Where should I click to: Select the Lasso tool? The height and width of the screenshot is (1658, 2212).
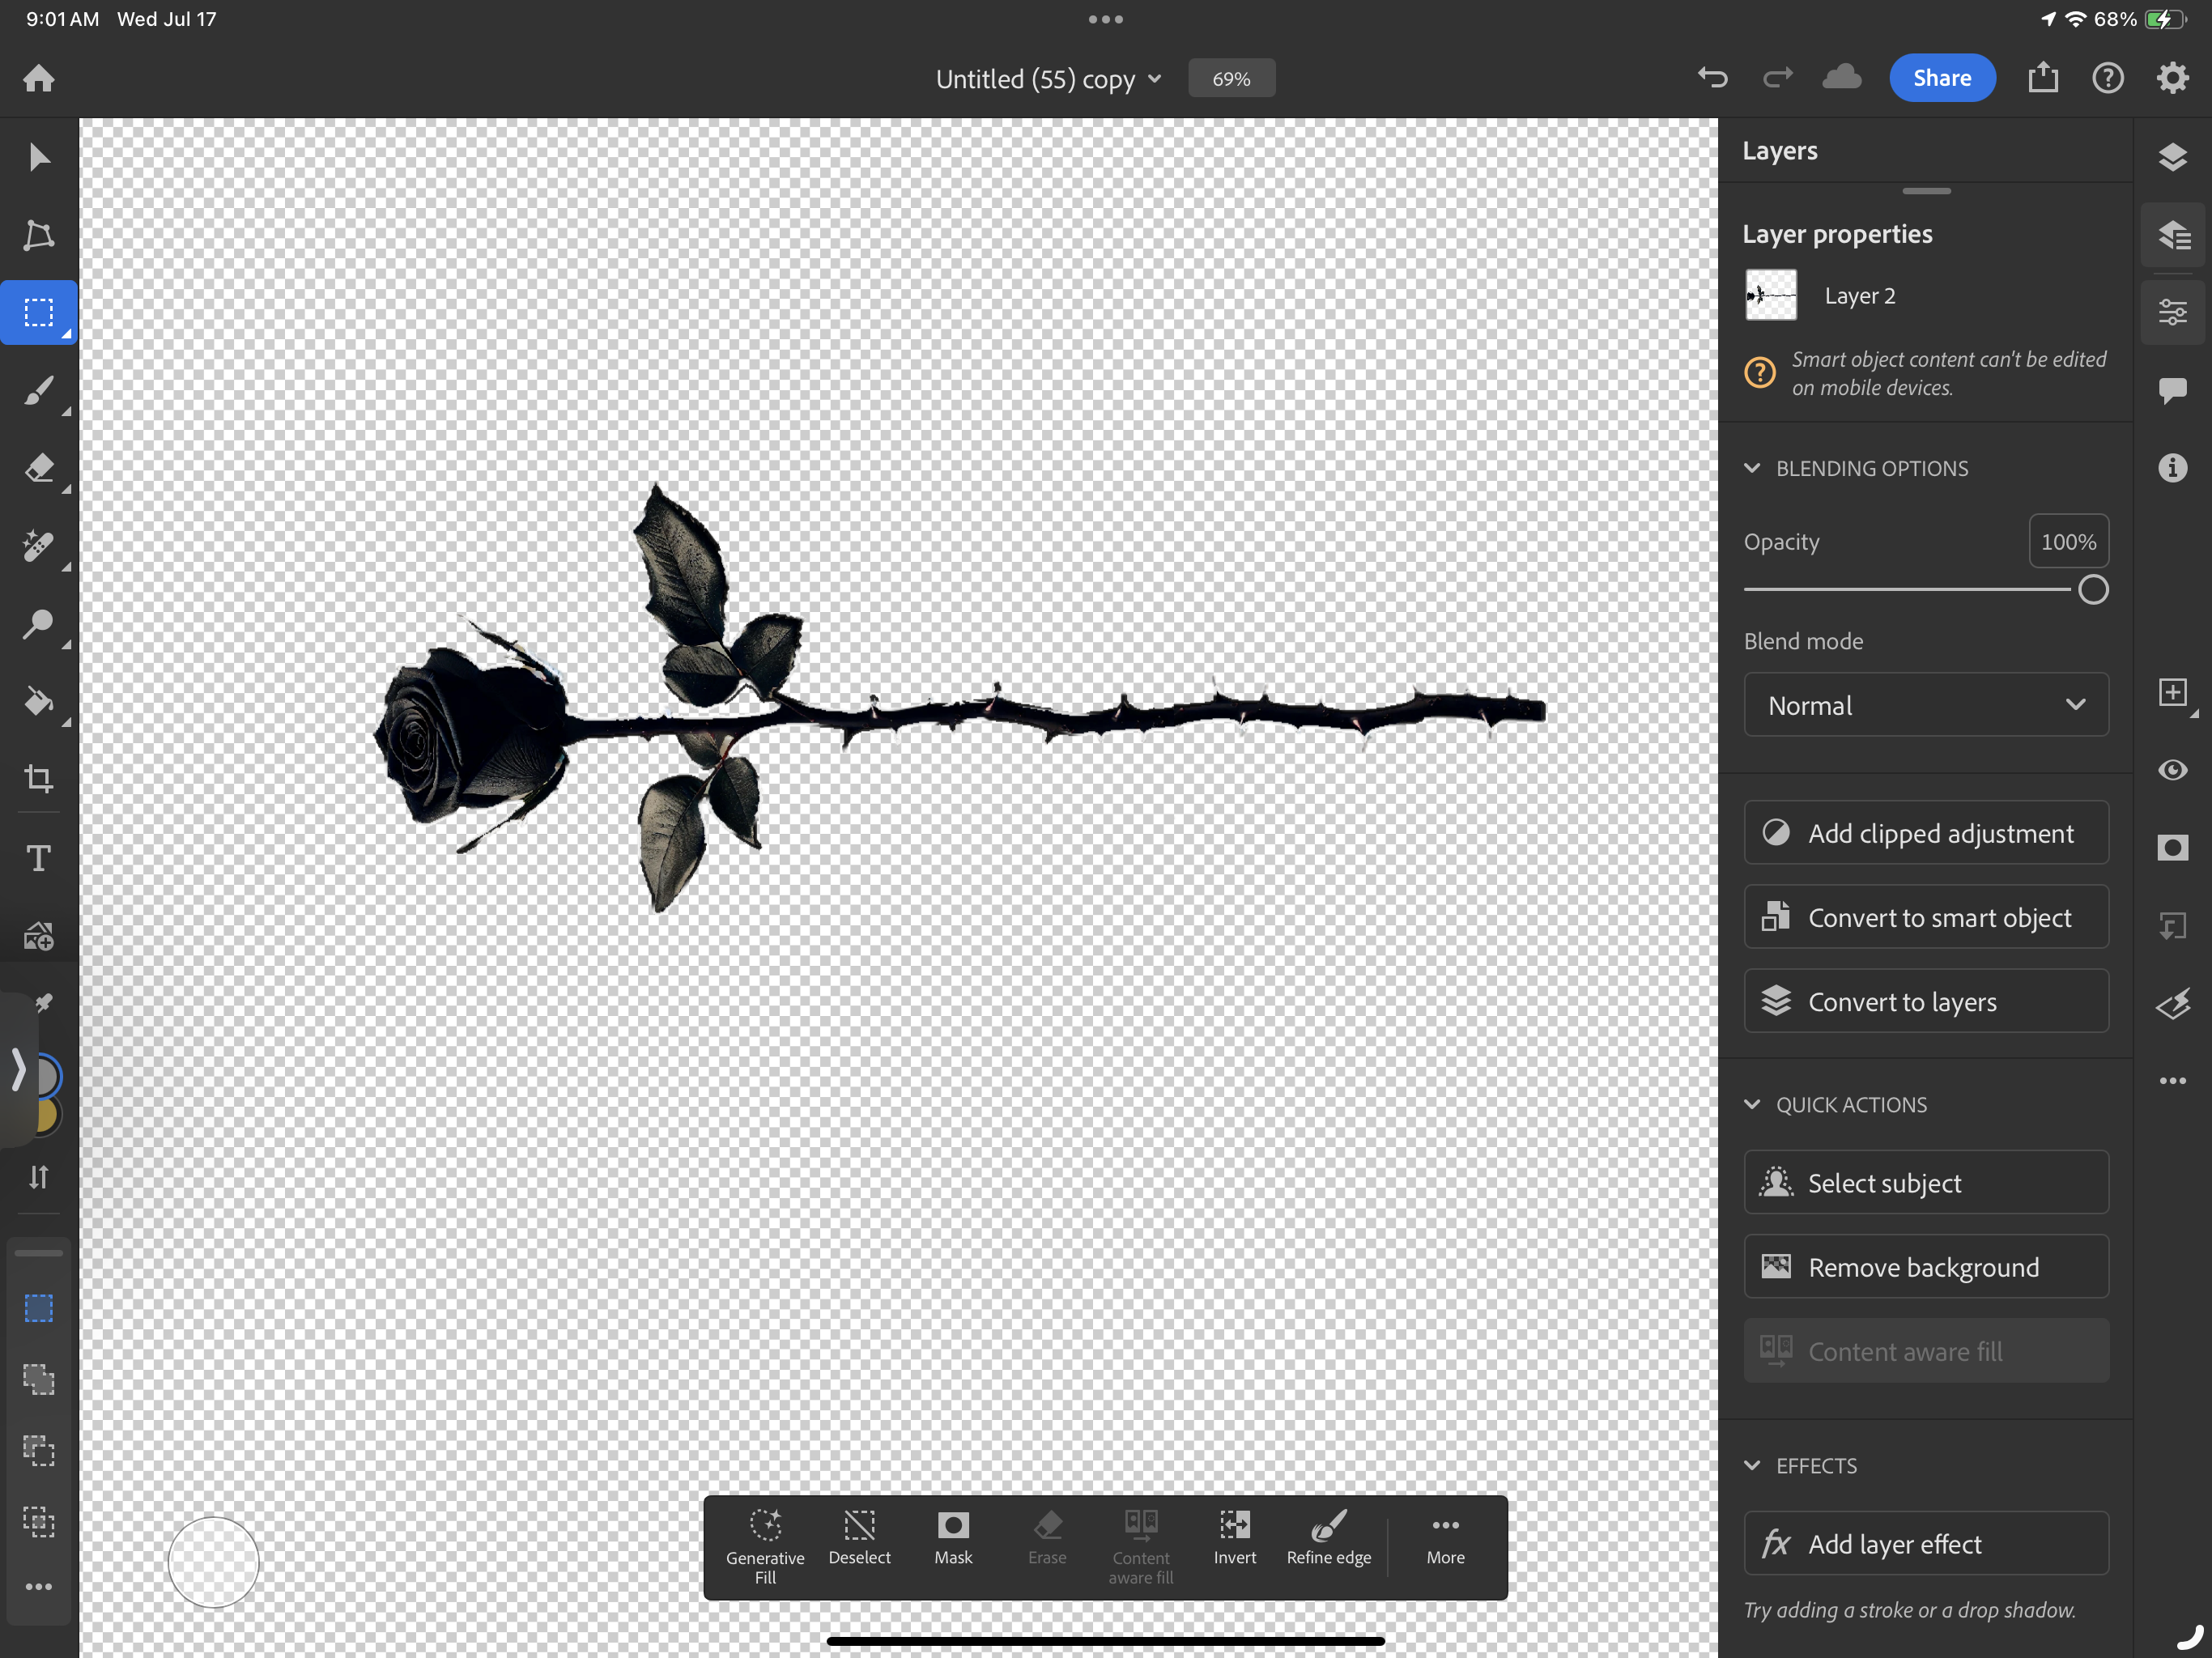coord(39,234)
